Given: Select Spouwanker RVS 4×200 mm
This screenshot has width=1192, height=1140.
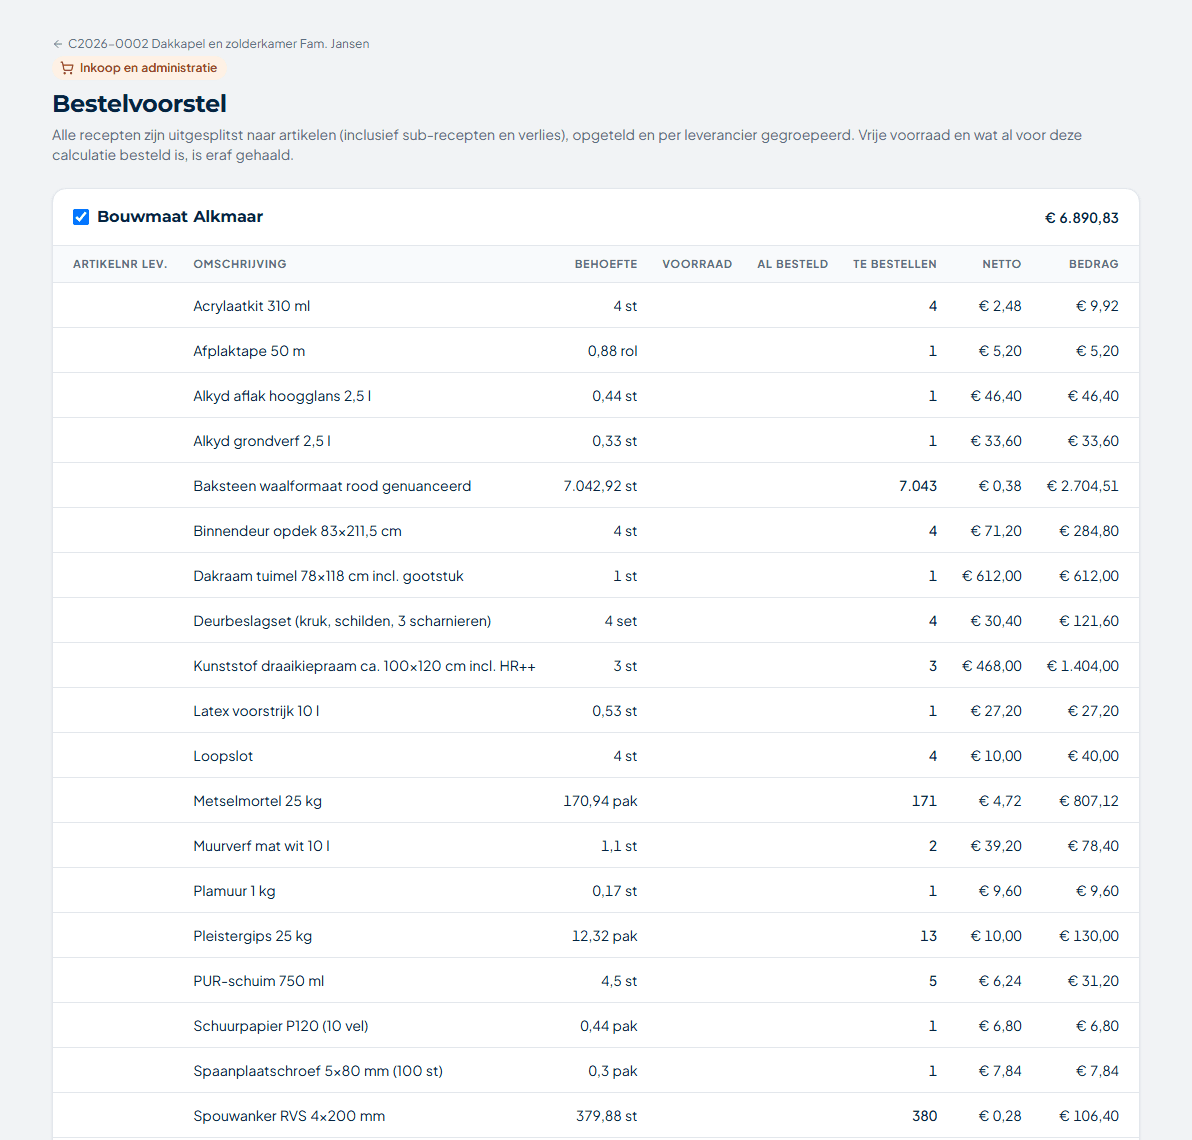Looking at the screenshot, I should pyautogui.click(x=289, y=1116).
